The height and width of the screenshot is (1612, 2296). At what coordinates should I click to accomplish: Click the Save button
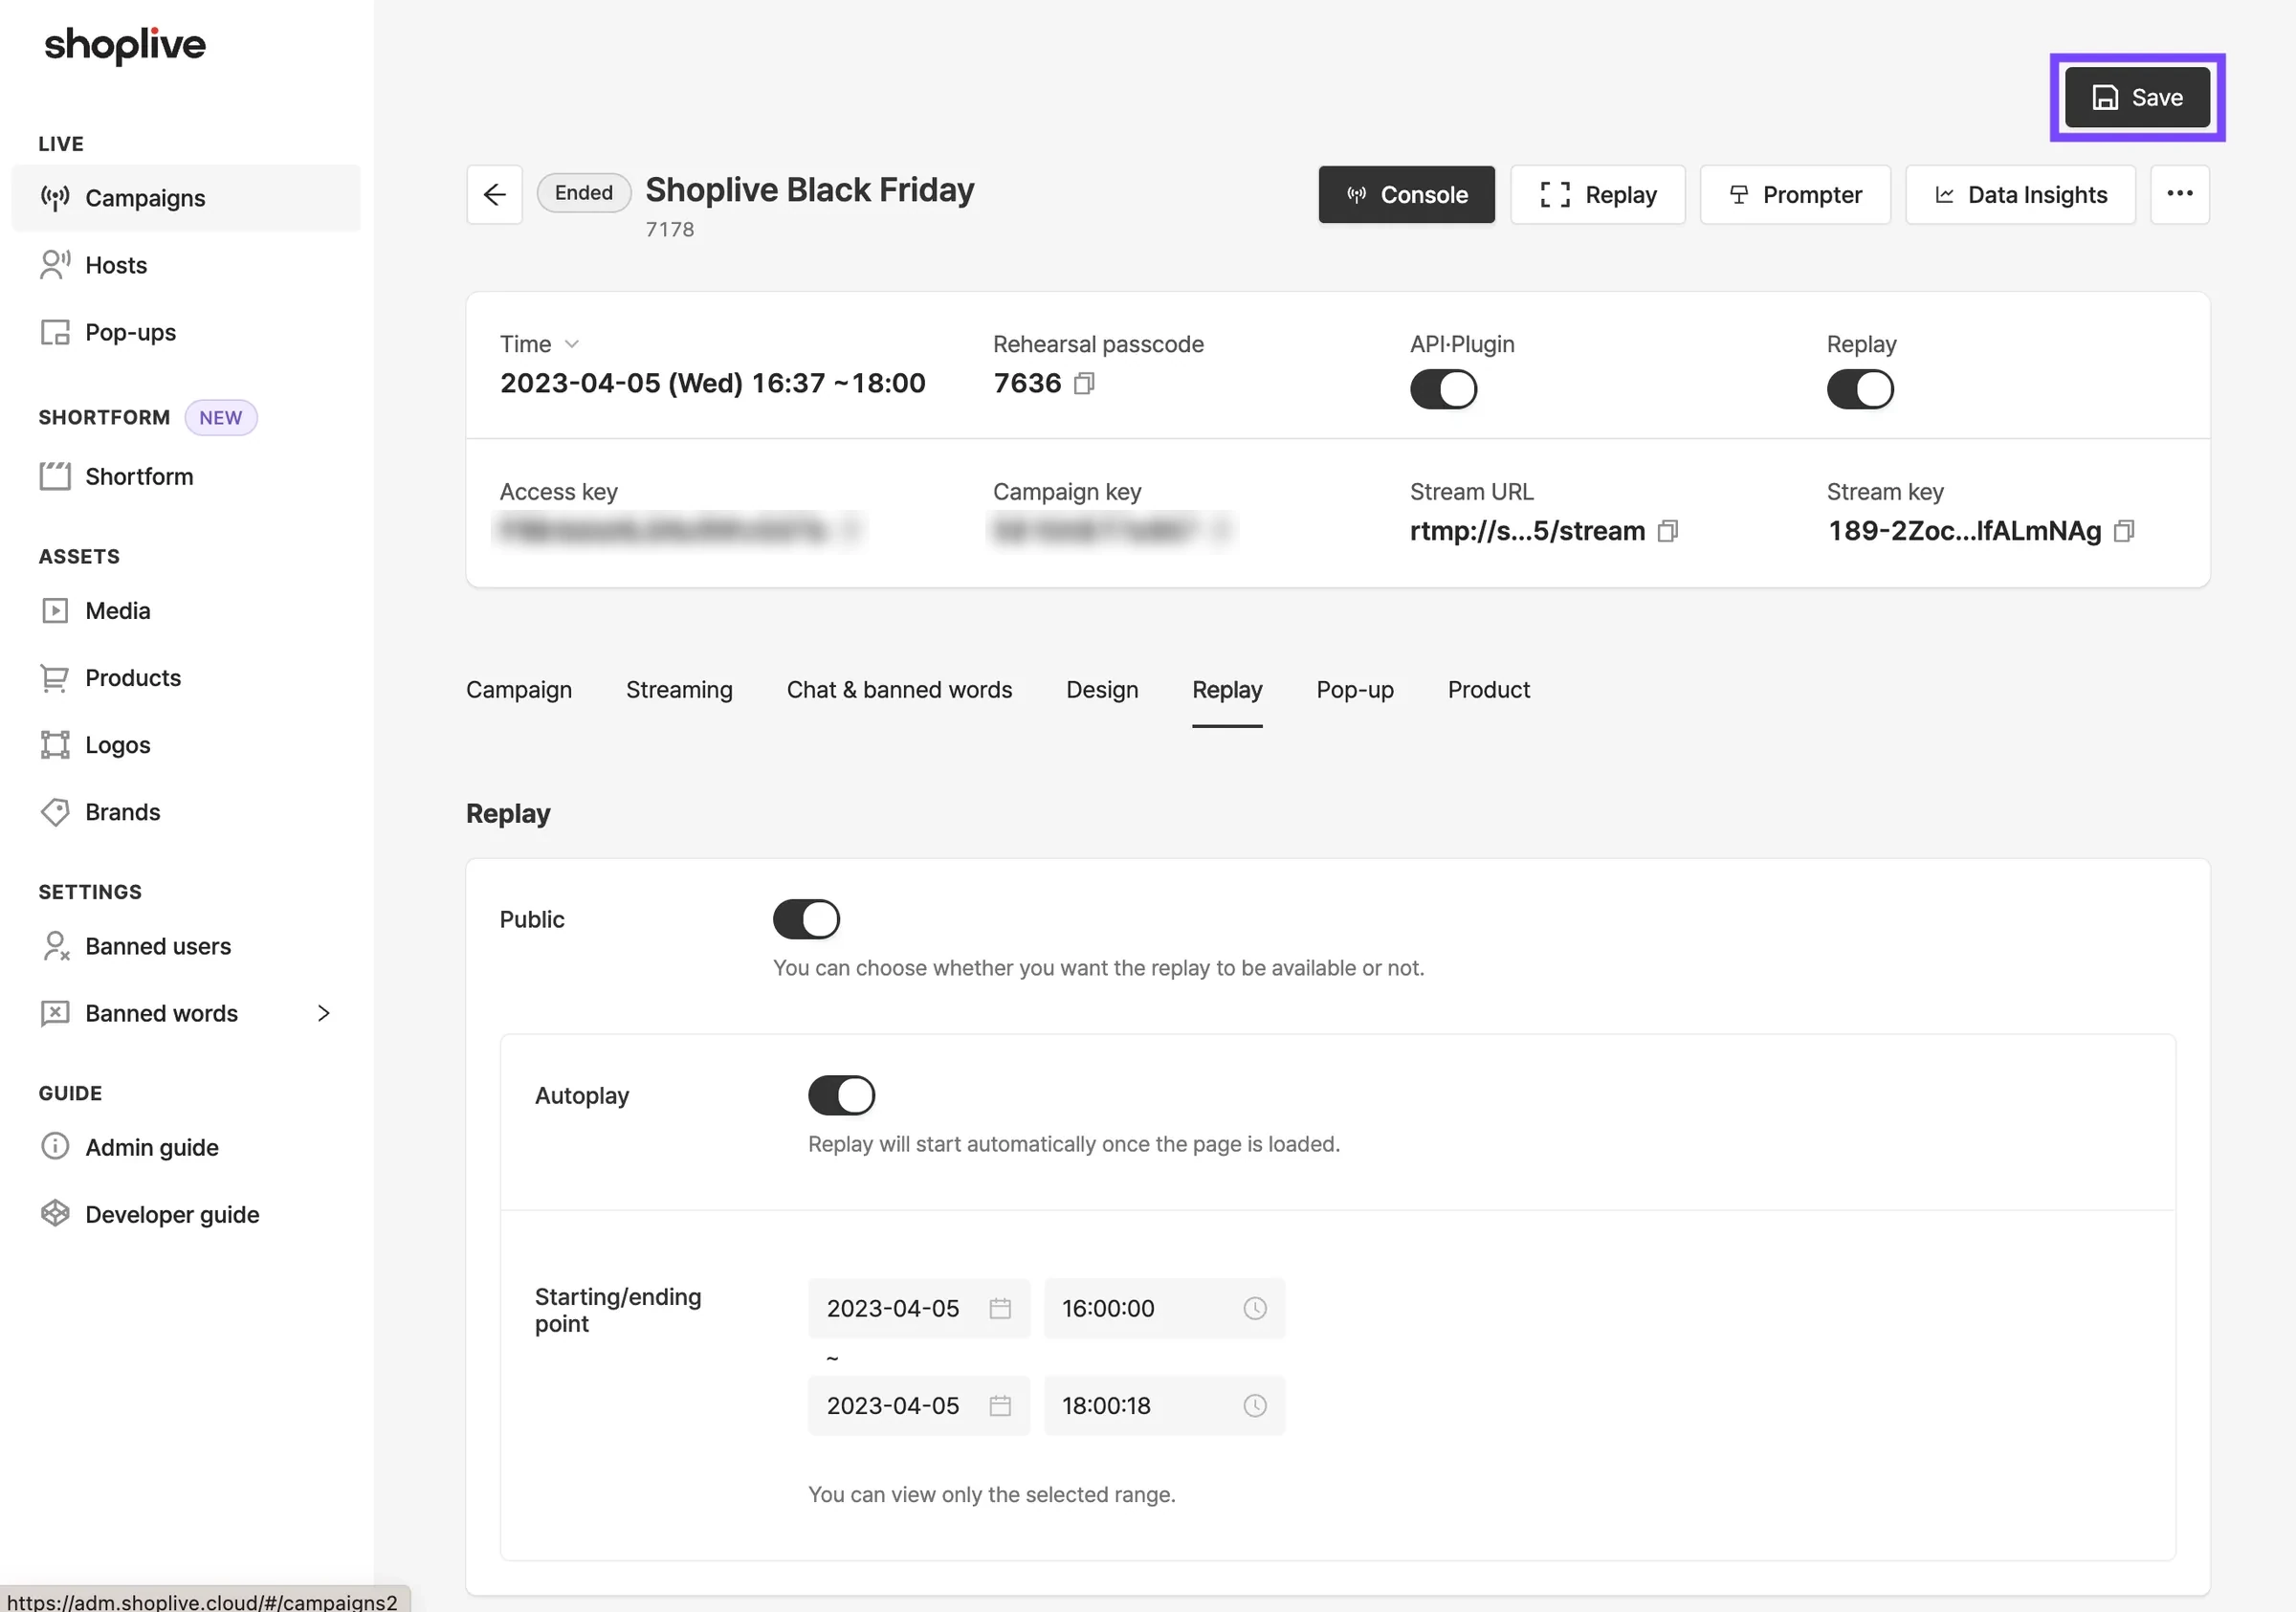2137,97
